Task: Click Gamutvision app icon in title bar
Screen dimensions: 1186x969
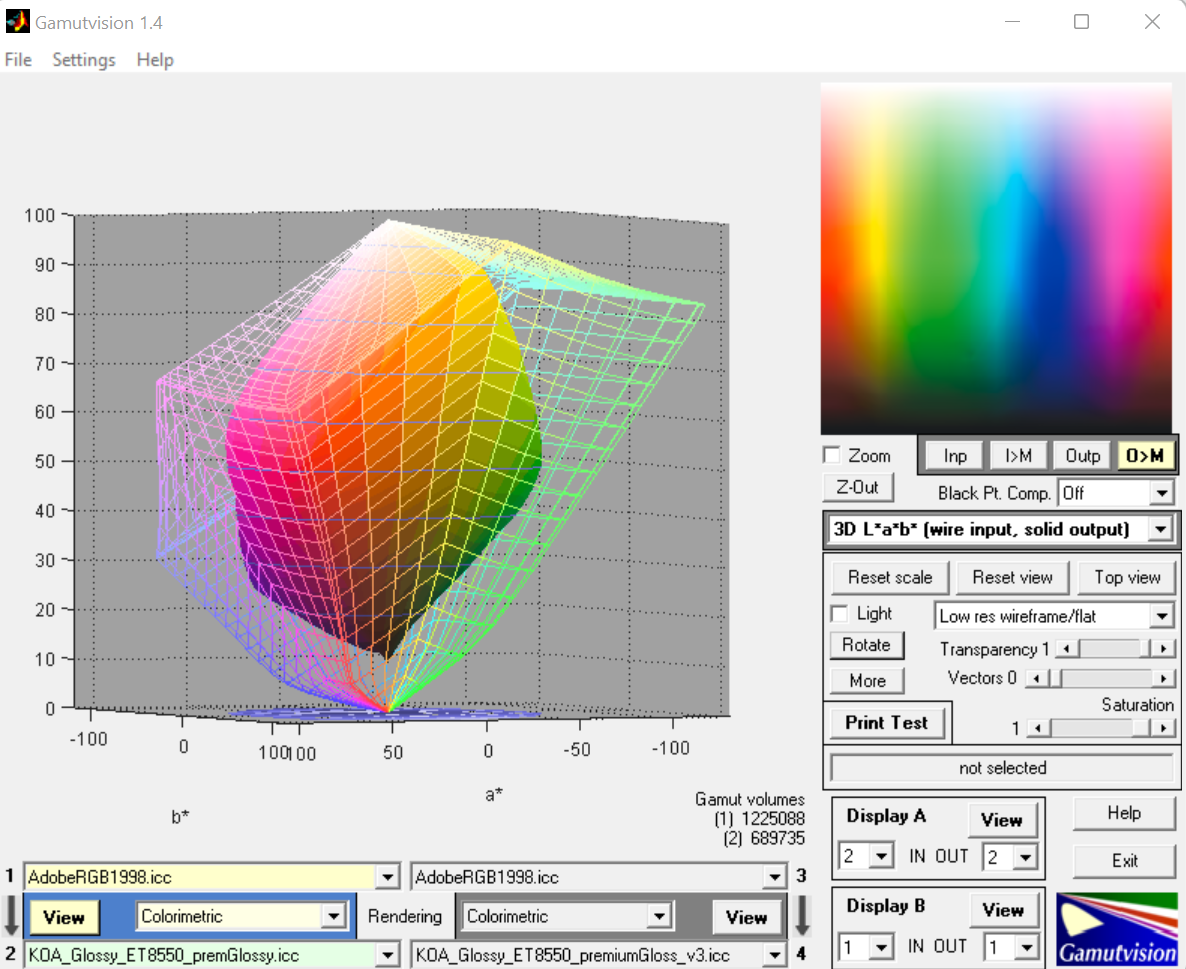Action: 17,21
